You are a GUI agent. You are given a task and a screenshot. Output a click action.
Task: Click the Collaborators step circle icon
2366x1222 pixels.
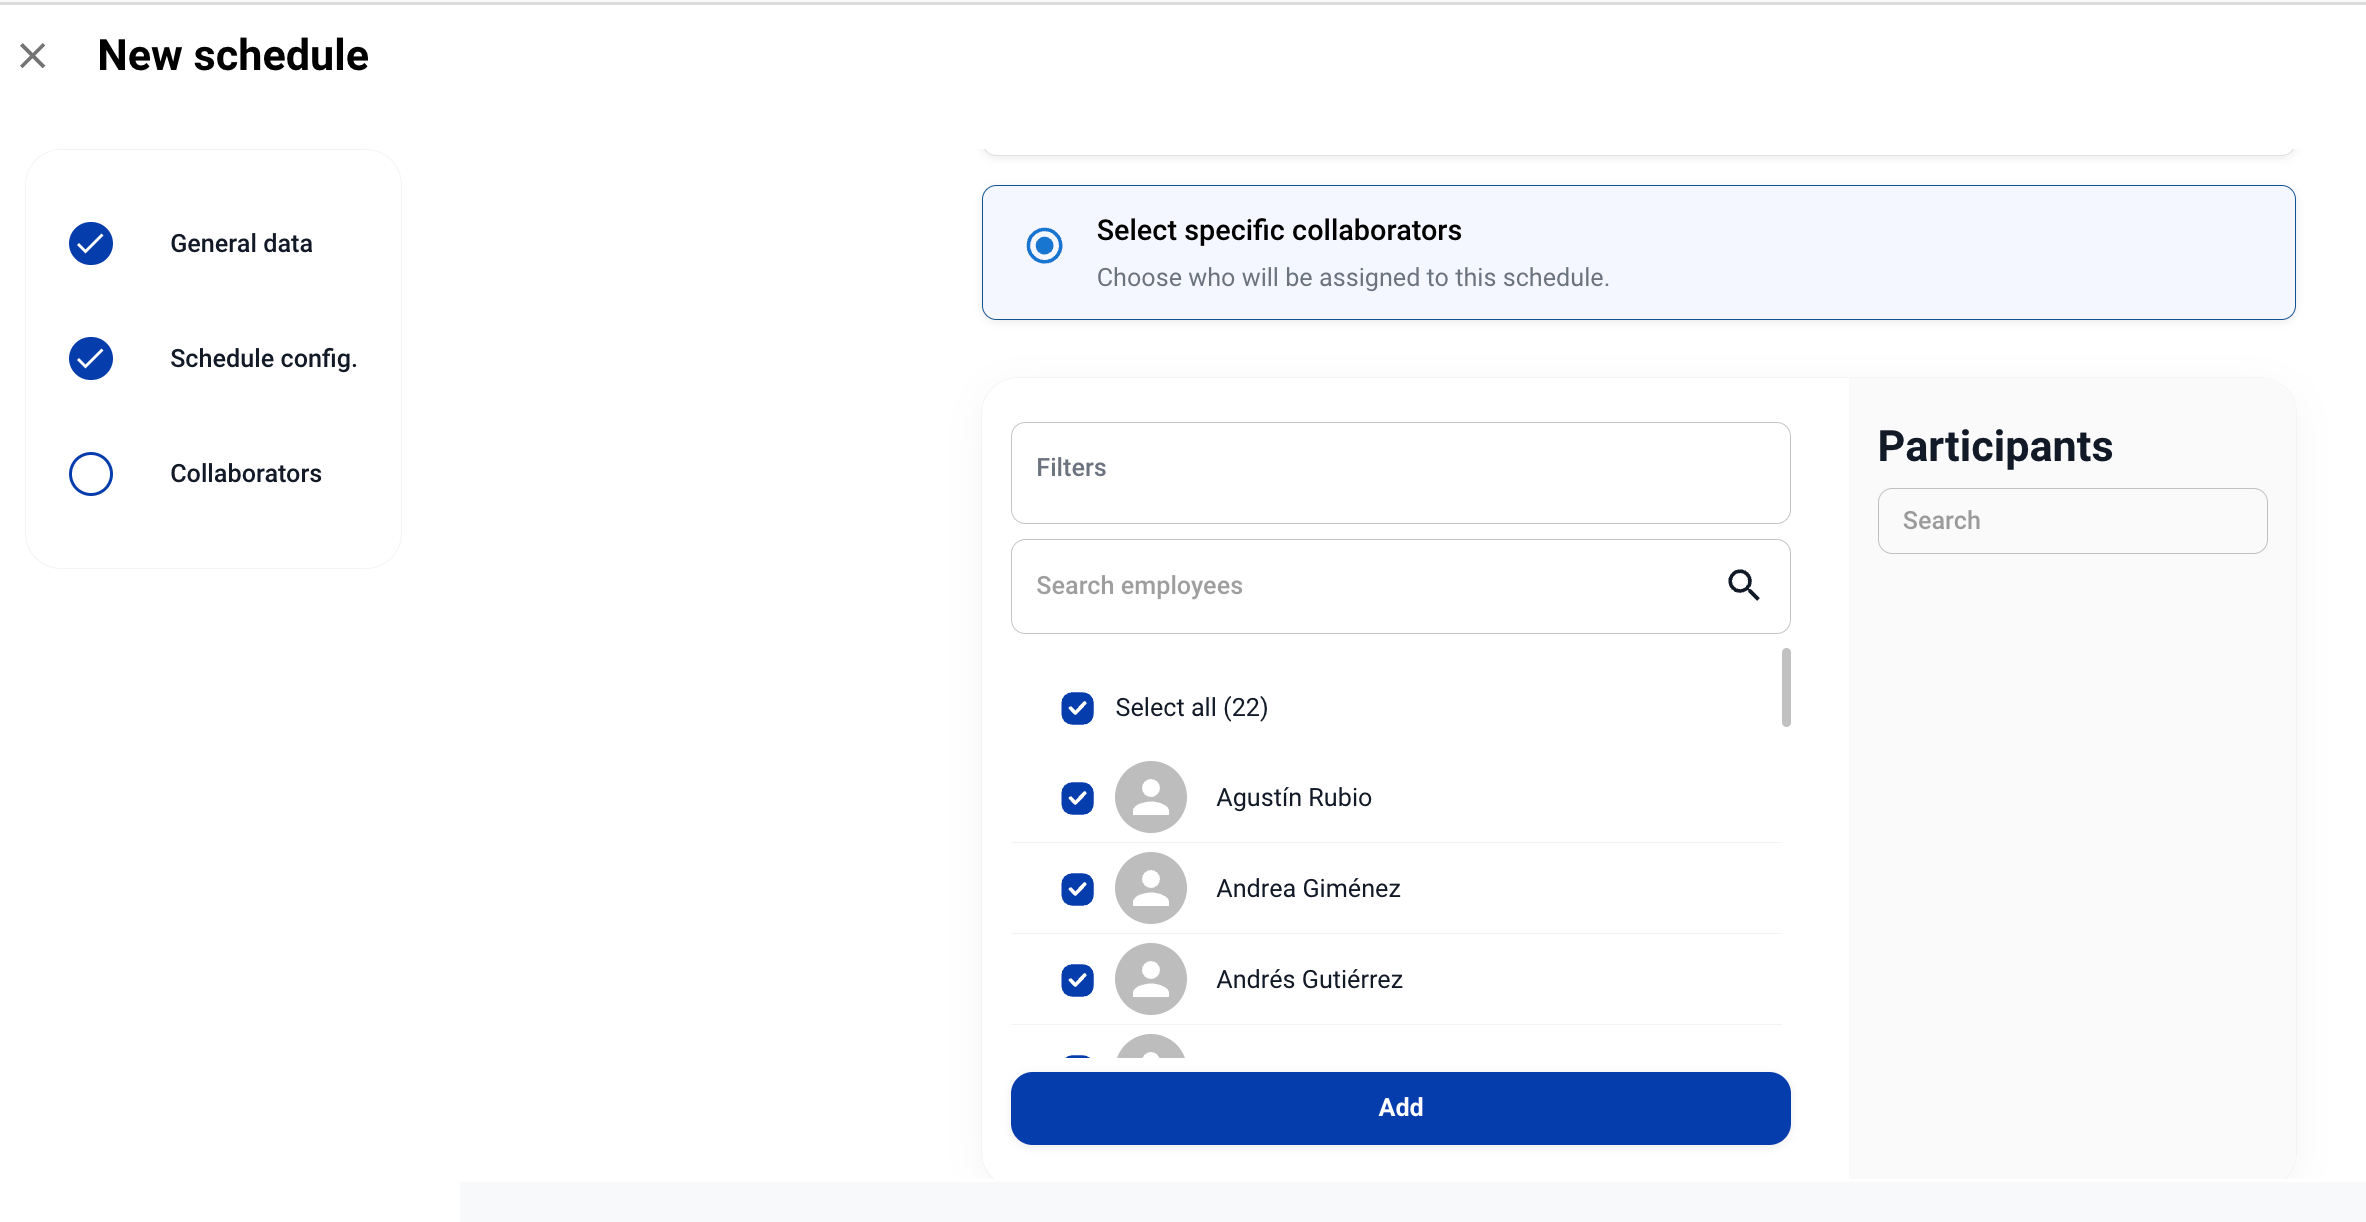(91, 473)
